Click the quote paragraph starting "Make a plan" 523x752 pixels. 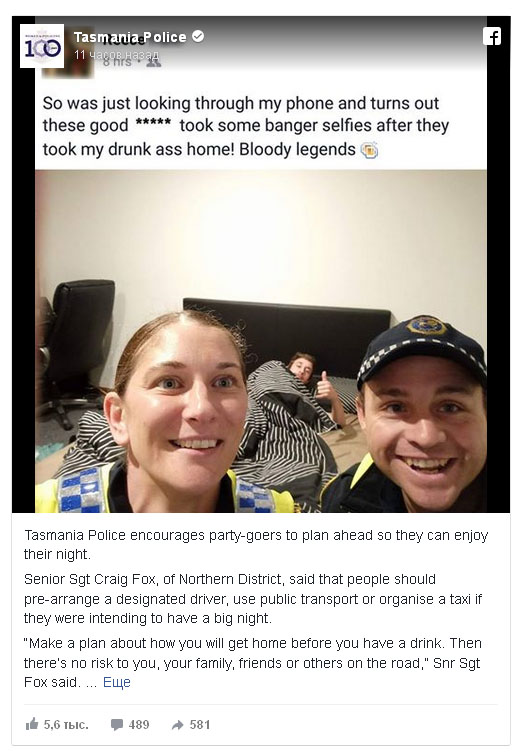[x=253, y=662]
